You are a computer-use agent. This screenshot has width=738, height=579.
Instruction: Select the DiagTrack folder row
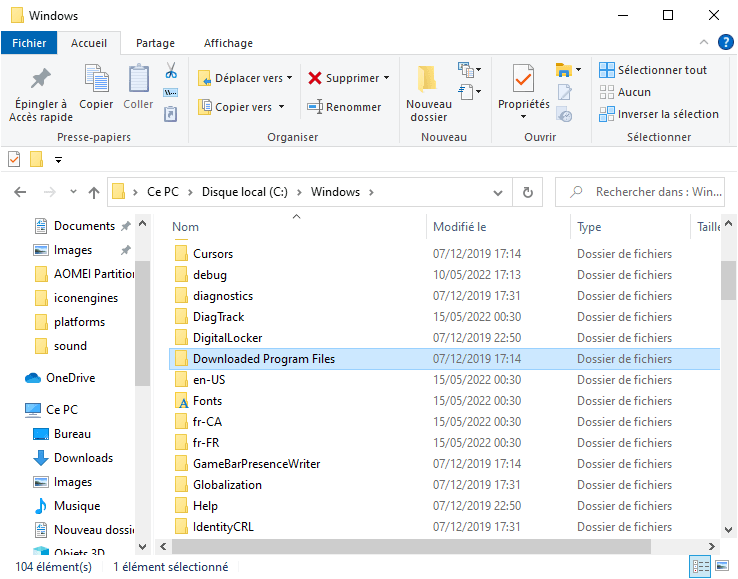tap(444, 317)
